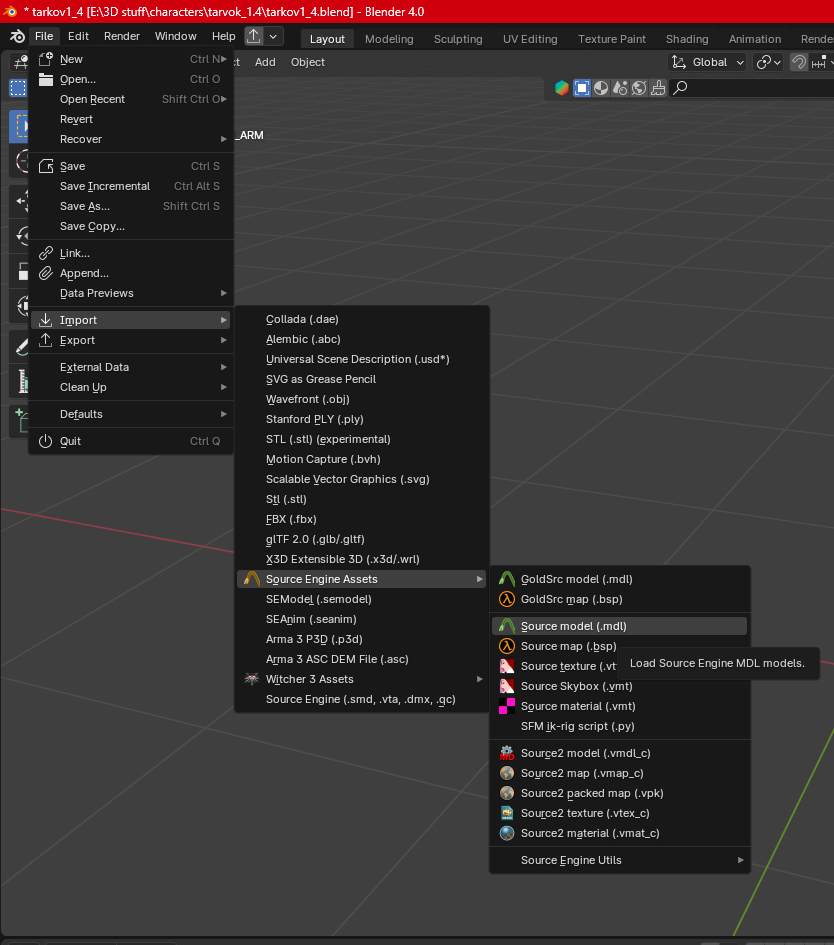Switch to the Sculpting workspace tab
The image size is (834, 945).
pos(458,39)
